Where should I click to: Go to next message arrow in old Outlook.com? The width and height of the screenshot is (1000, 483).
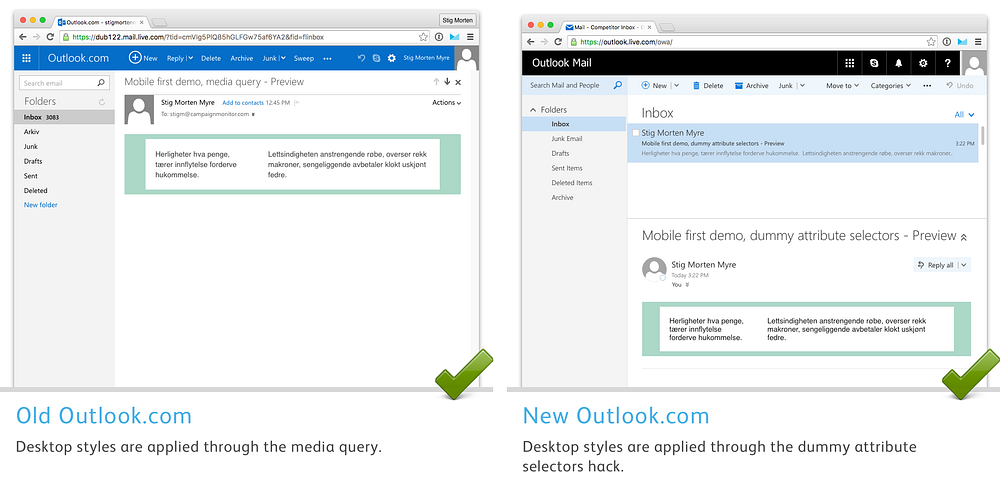pyautogui.click(x=447, y=82)
